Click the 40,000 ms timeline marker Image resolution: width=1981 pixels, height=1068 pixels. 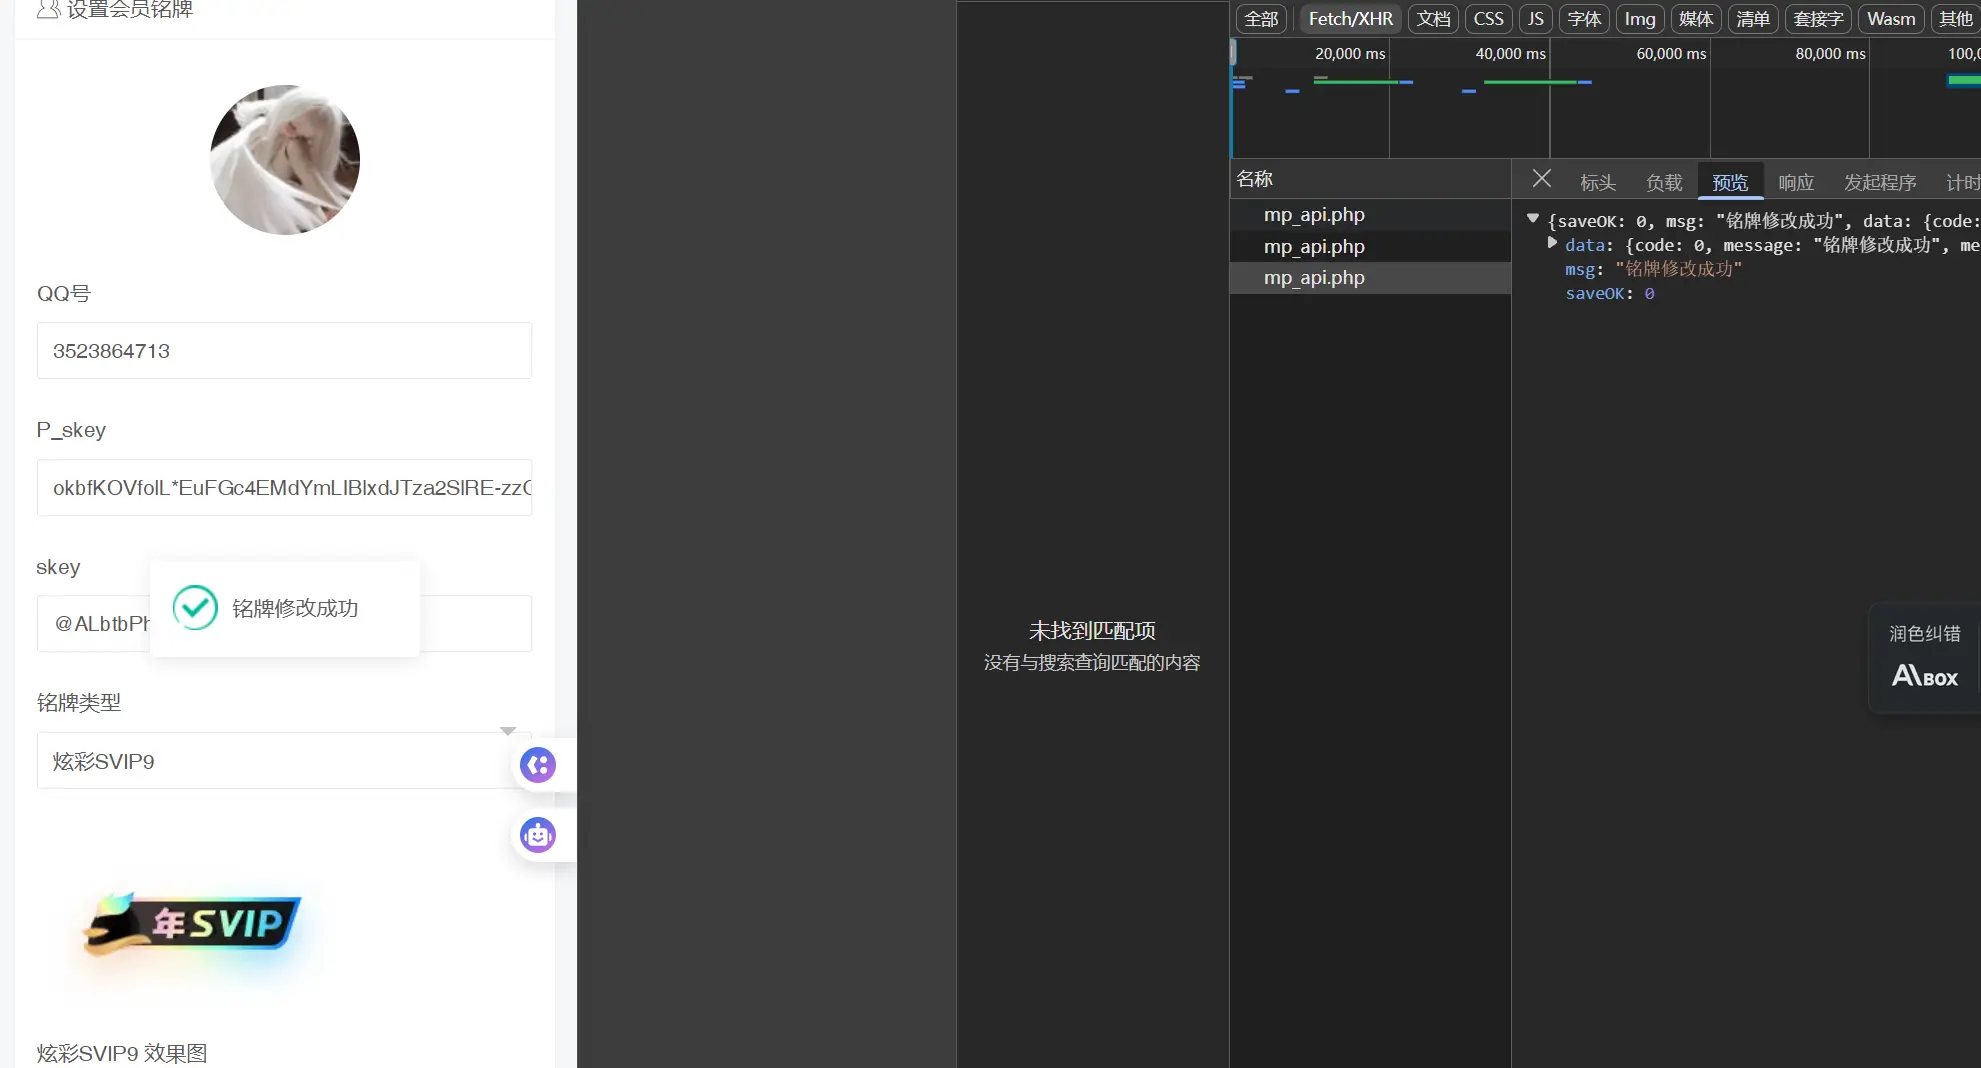(x=1510, y=54)
